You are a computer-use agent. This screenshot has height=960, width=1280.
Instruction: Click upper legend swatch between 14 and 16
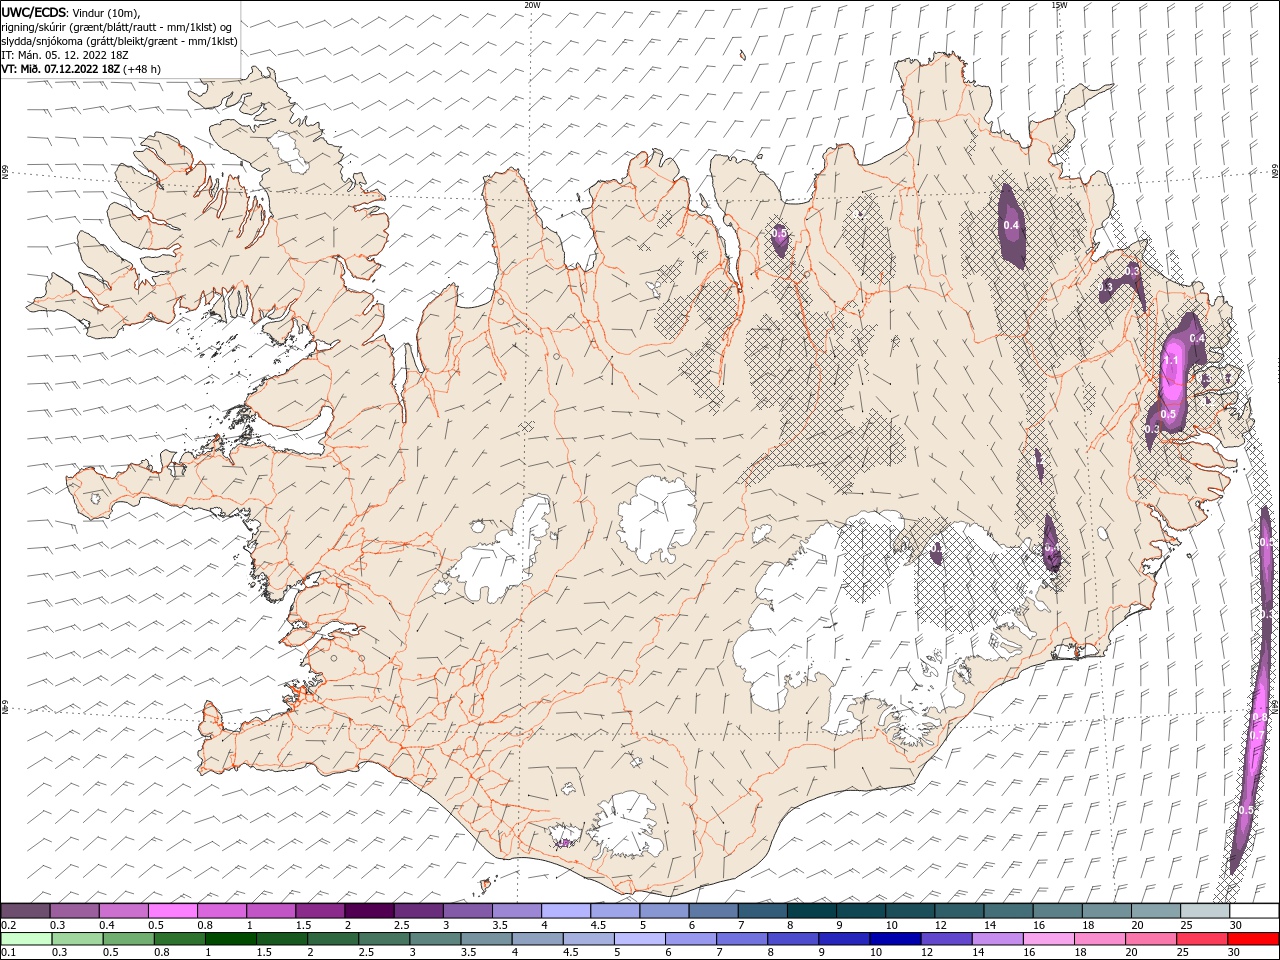point(1008,911)
